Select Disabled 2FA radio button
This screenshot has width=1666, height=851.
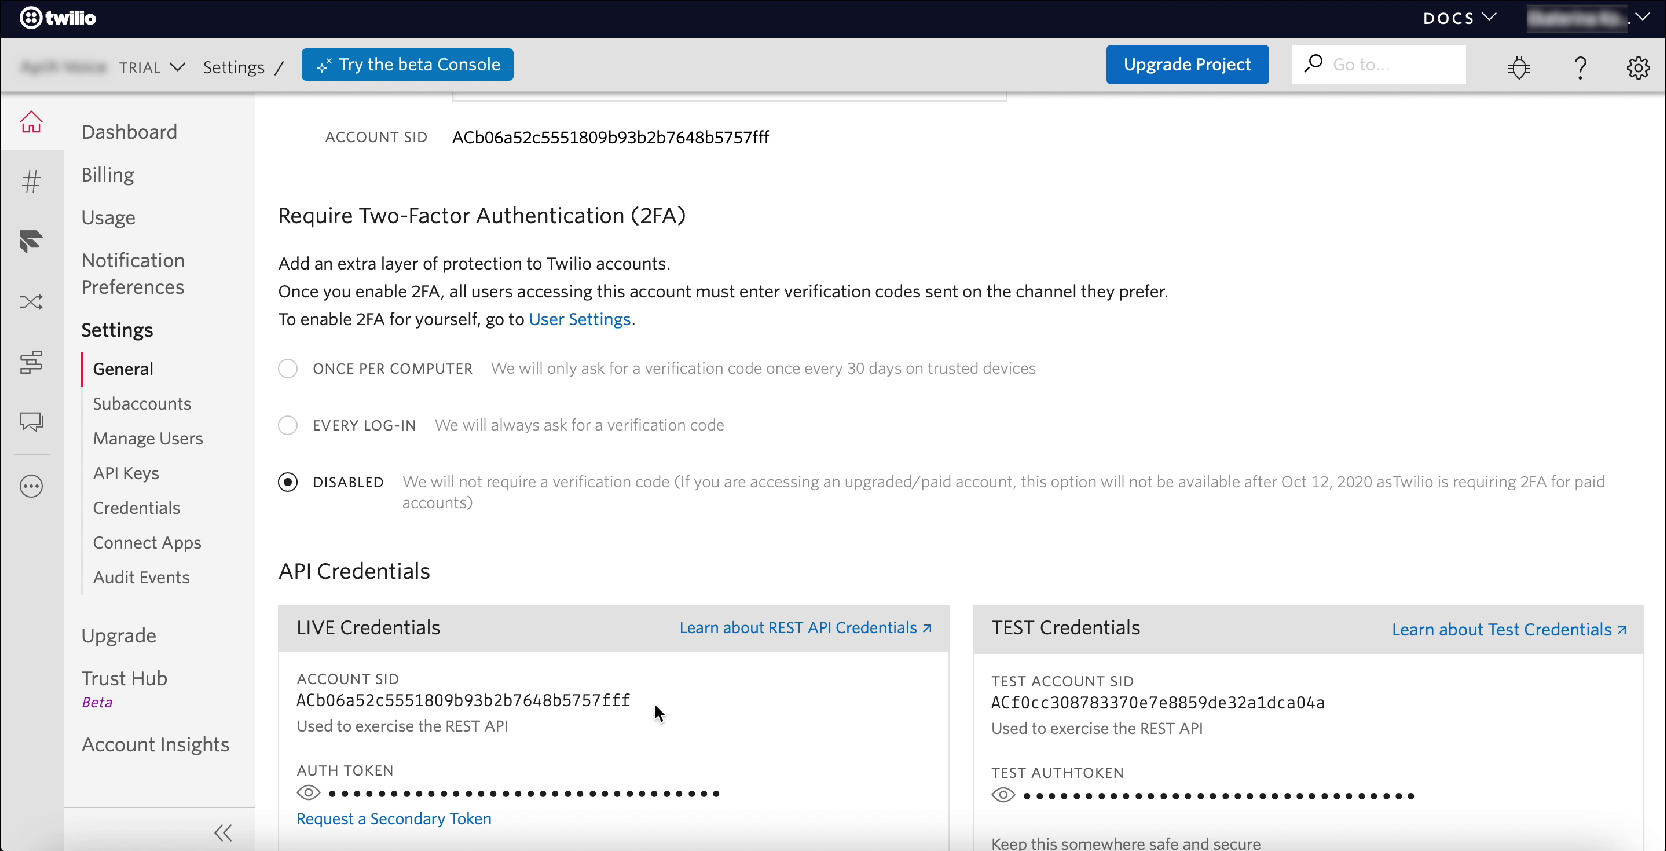click(x=288, y=482)
